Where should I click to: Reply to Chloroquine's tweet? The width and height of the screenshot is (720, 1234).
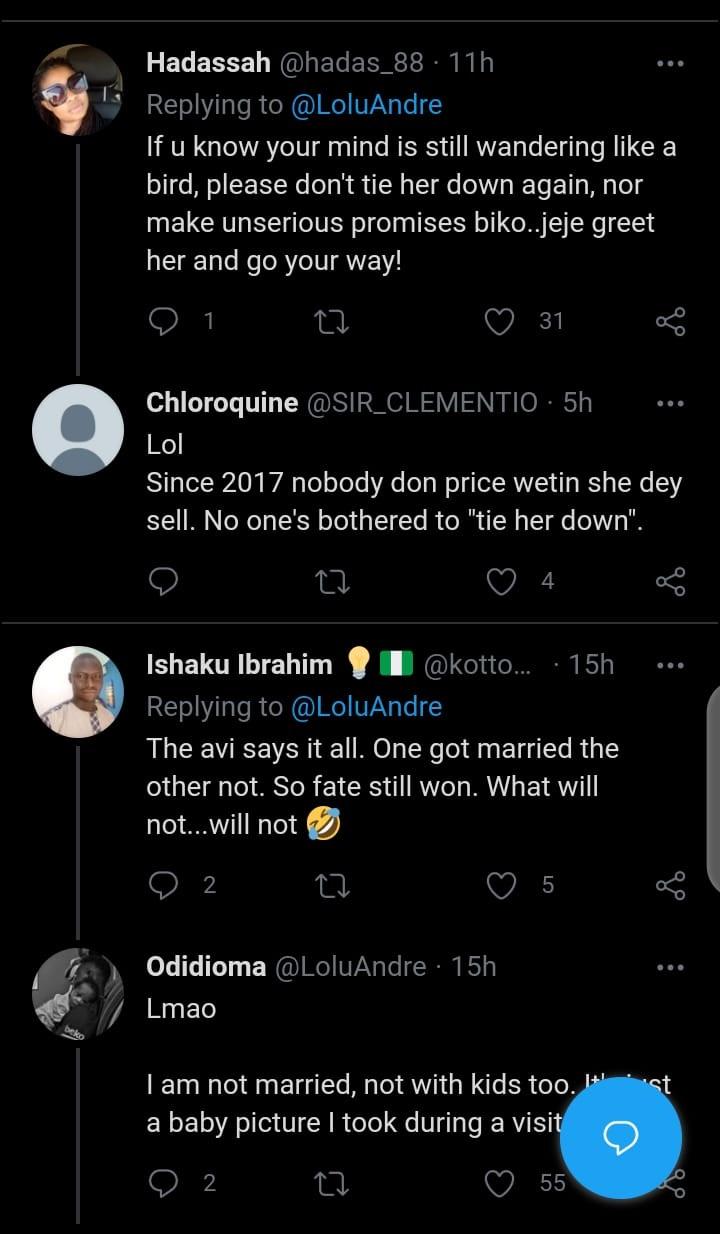(163, 581)
